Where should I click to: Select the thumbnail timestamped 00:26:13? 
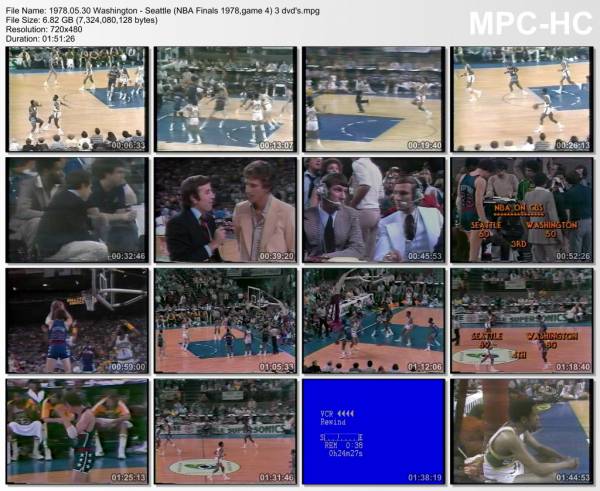pyautogui.click(x=522, y=99)
